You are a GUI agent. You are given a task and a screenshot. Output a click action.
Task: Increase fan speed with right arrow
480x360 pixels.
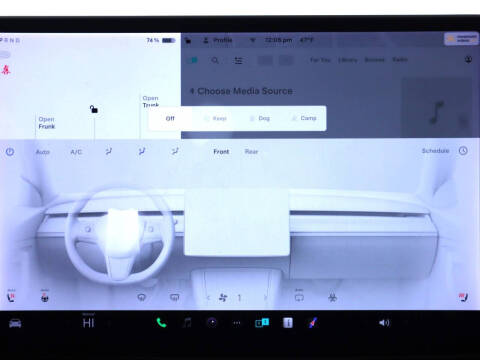click(265, 297)
